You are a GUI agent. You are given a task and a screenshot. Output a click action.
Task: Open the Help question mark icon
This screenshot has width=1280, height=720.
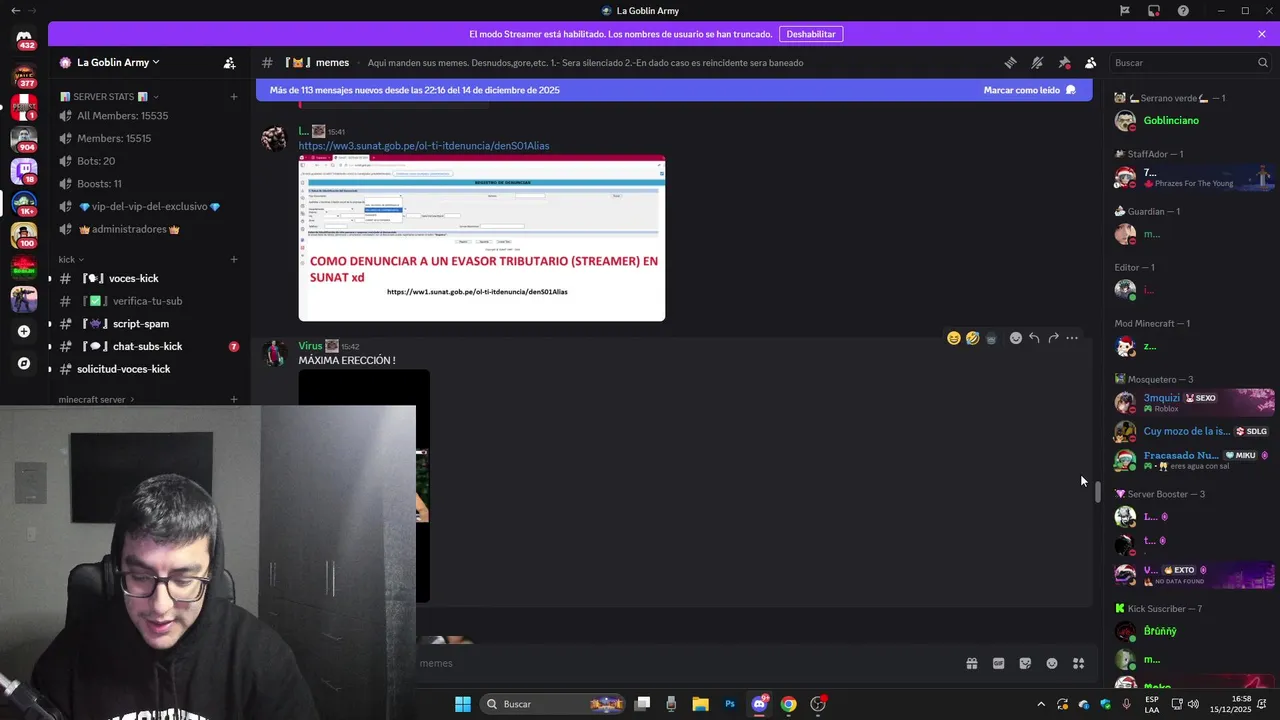1183,11
